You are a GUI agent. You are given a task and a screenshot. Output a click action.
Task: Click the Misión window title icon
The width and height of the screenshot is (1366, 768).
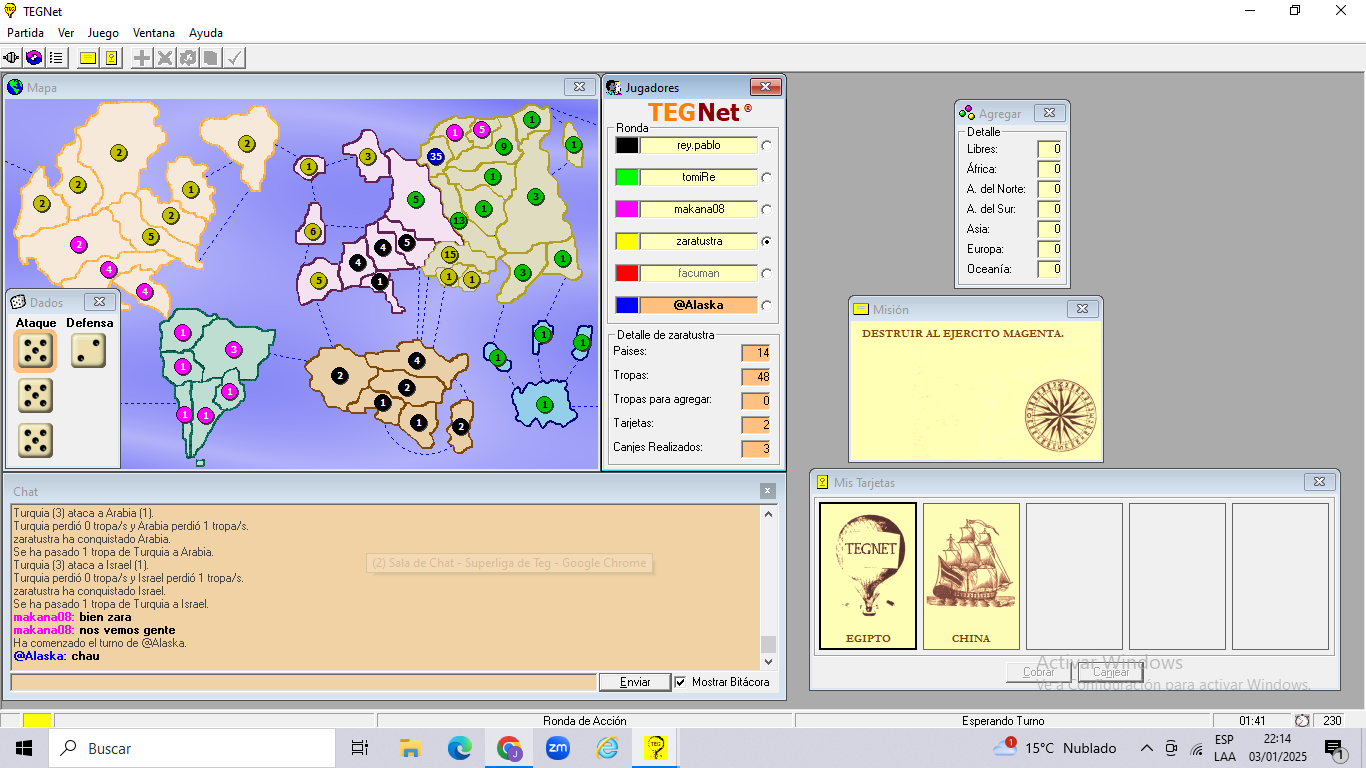tap(860, 309)
